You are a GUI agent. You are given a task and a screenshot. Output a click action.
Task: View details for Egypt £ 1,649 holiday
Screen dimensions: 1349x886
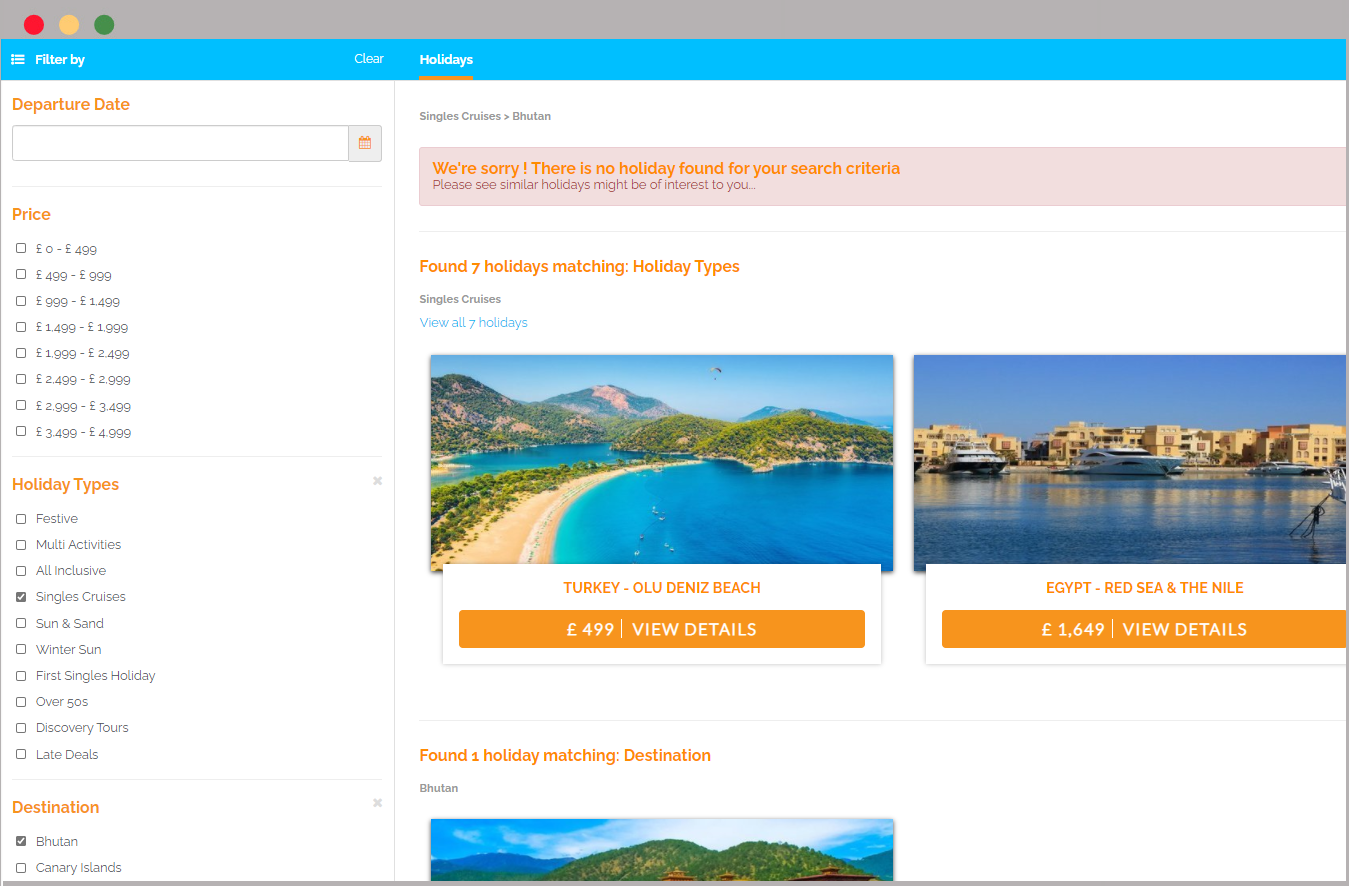coord(1143,629)
